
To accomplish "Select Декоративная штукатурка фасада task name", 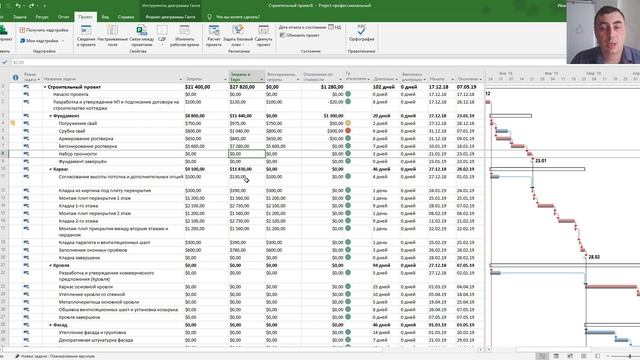I will 96,340.
